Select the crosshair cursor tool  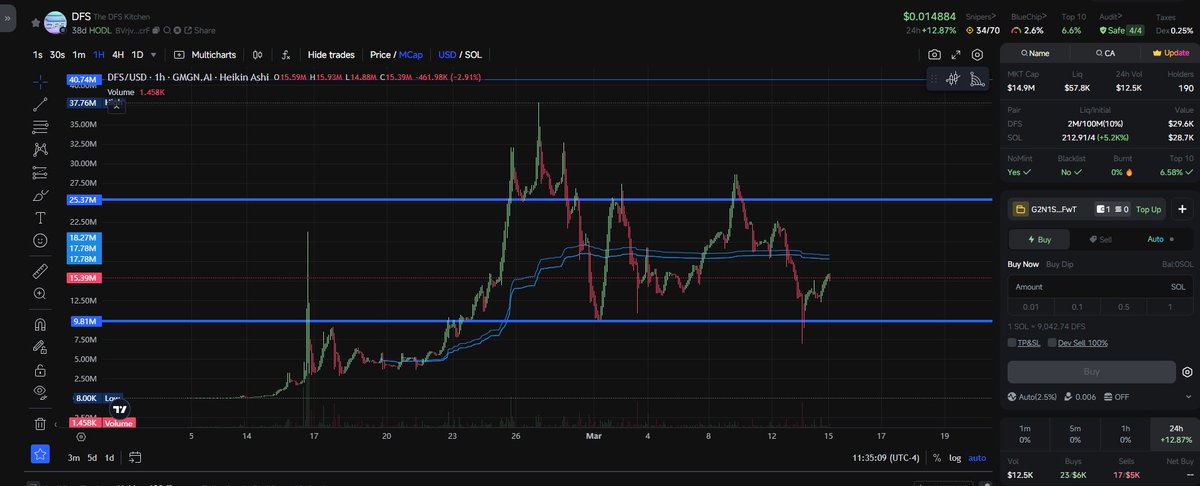(x=40, y=80)
